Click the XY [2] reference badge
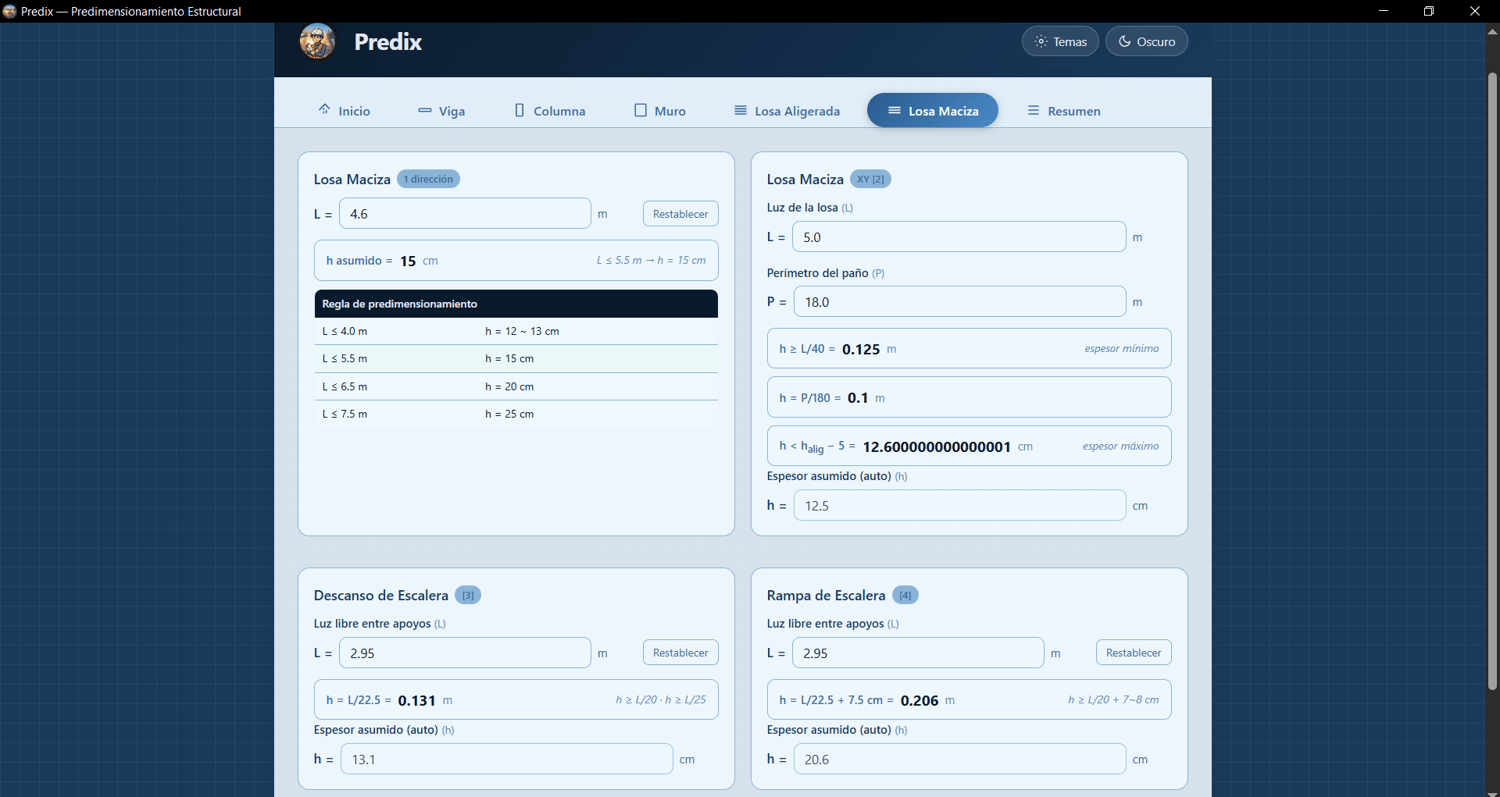 [870, 179]
